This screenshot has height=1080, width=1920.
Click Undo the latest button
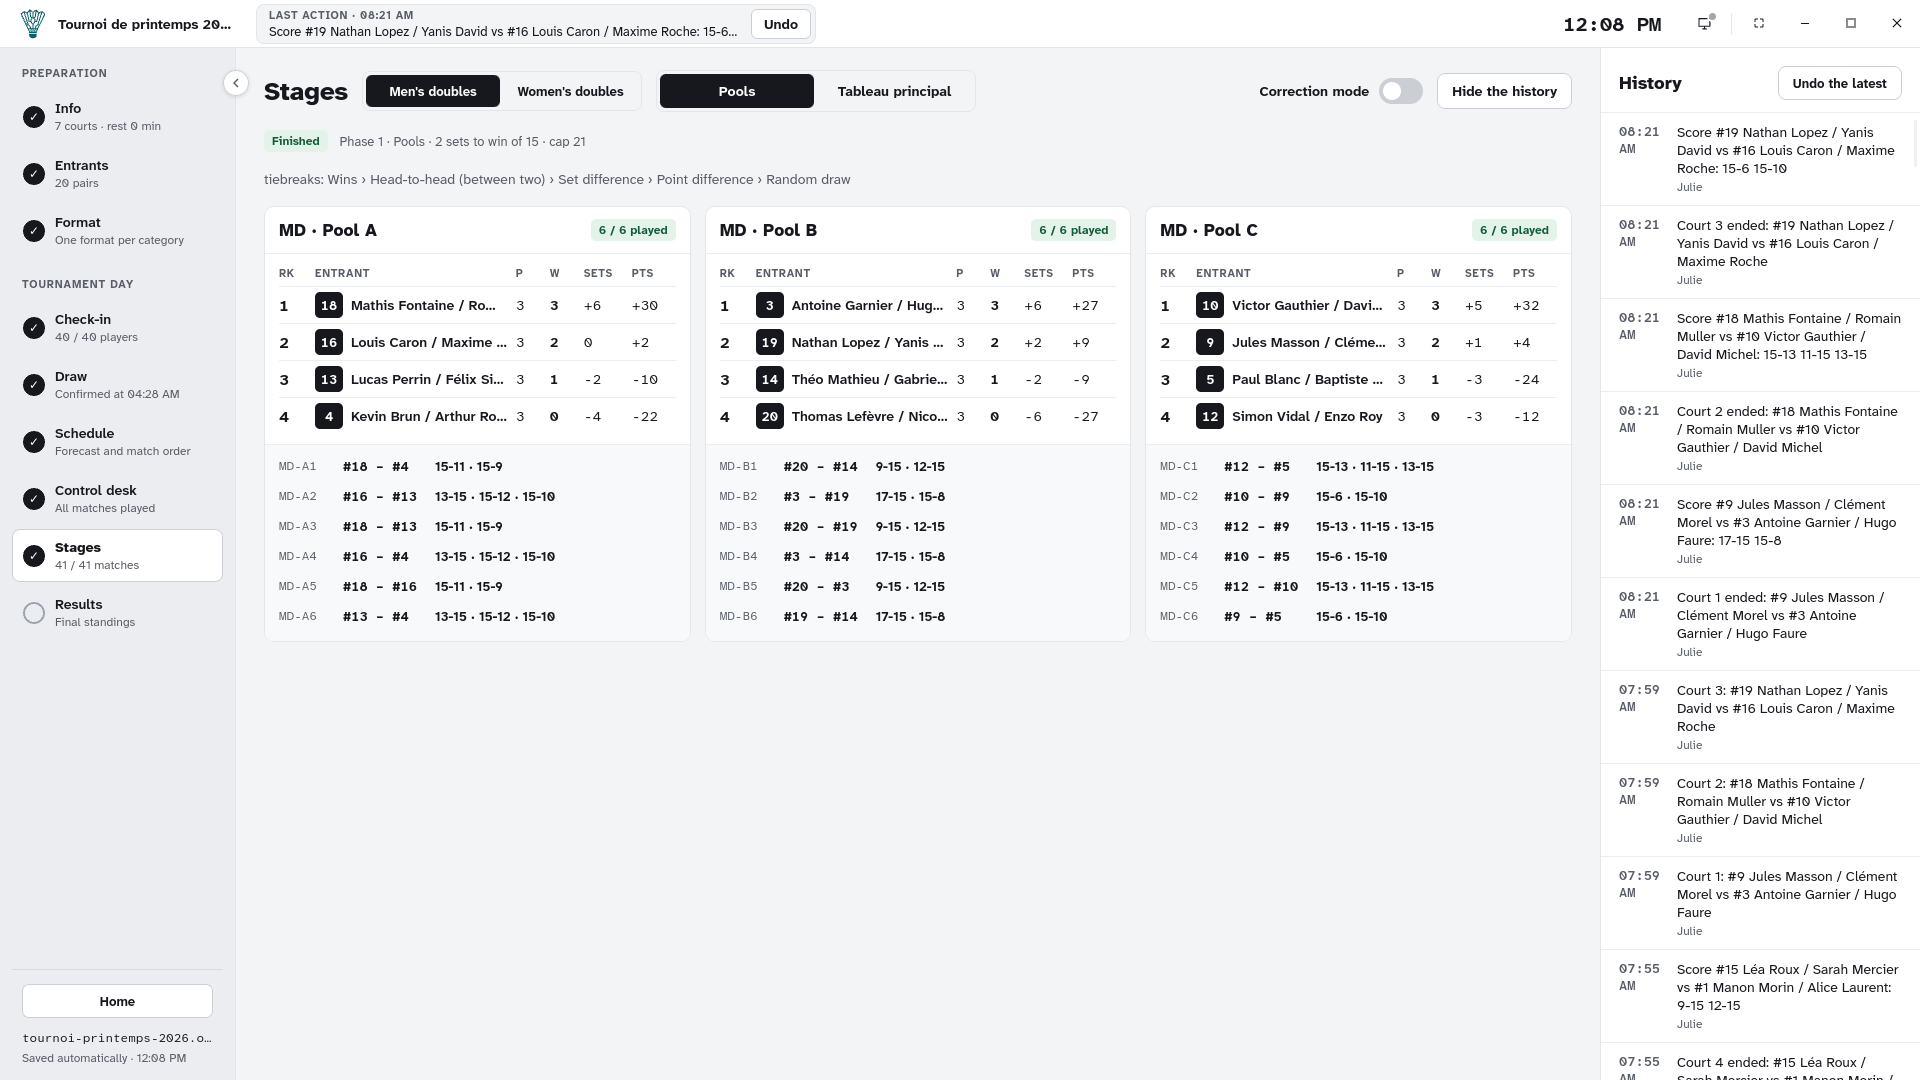pyautogui.click(x=1839, y=83)
